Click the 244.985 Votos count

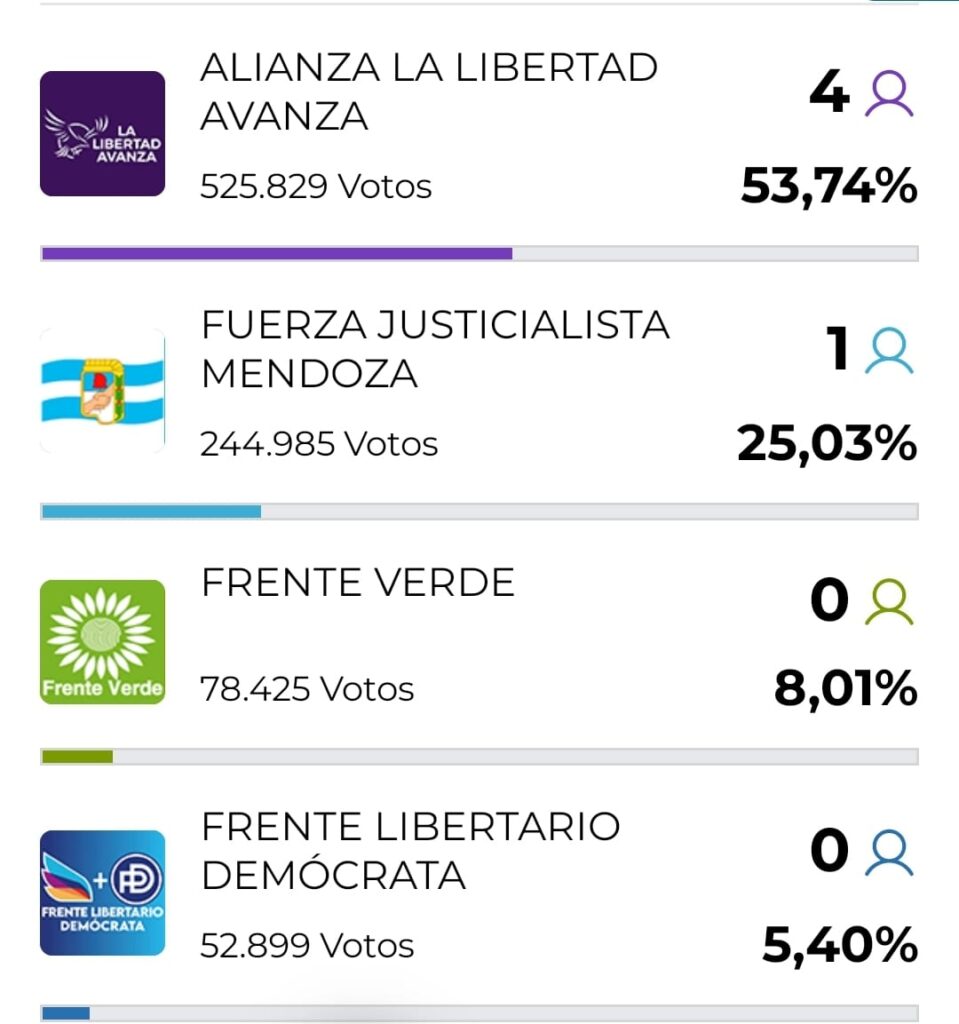point(319,443)
